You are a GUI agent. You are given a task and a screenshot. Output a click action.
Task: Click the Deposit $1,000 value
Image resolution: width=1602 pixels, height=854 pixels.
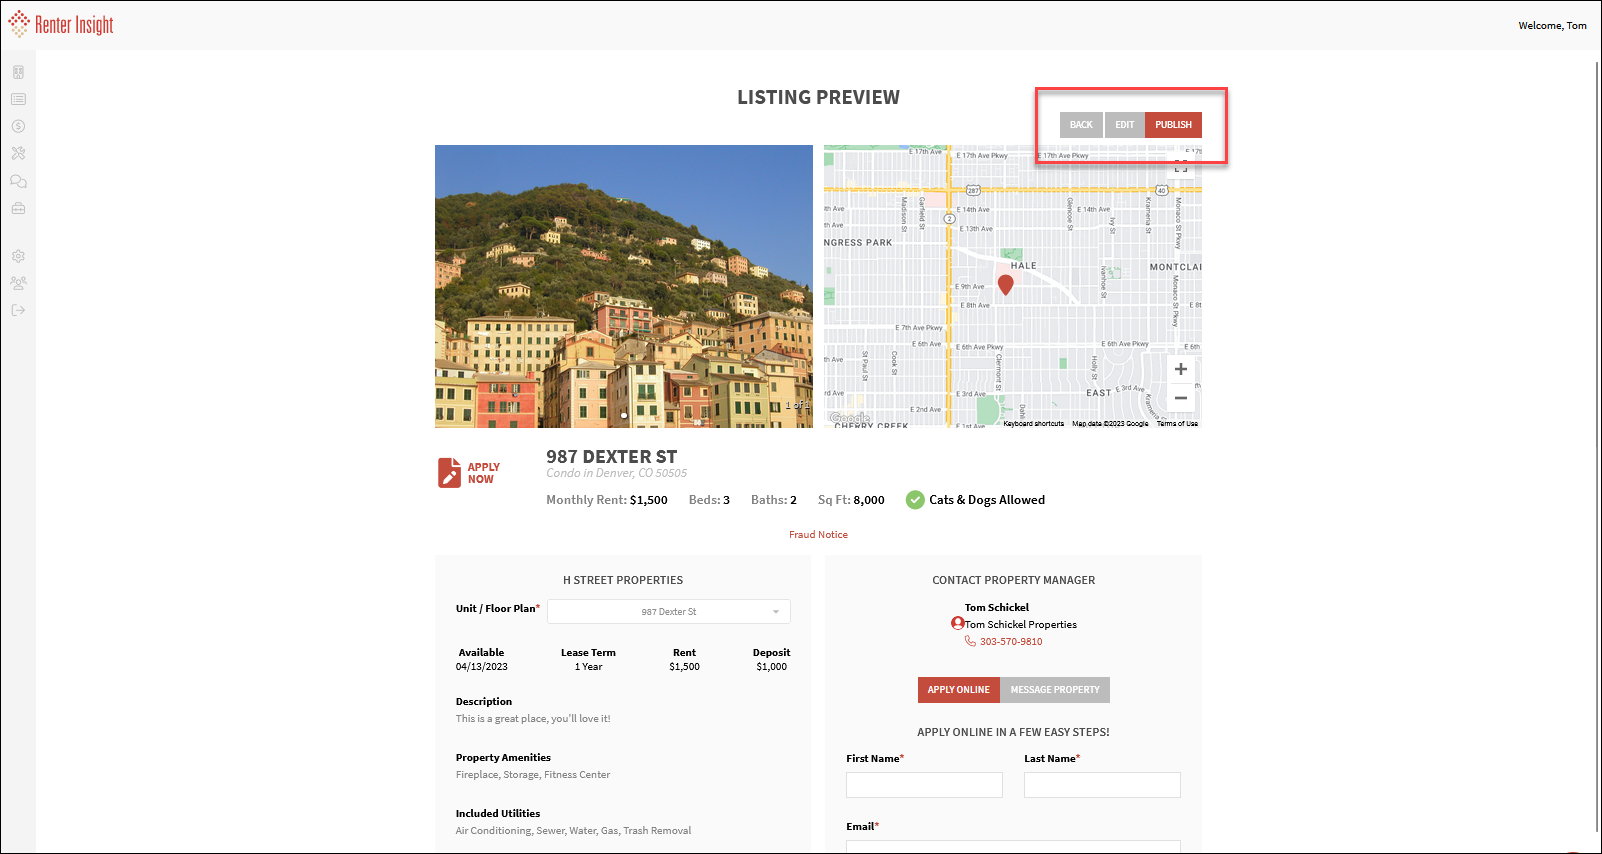click(x=771, y=667)
